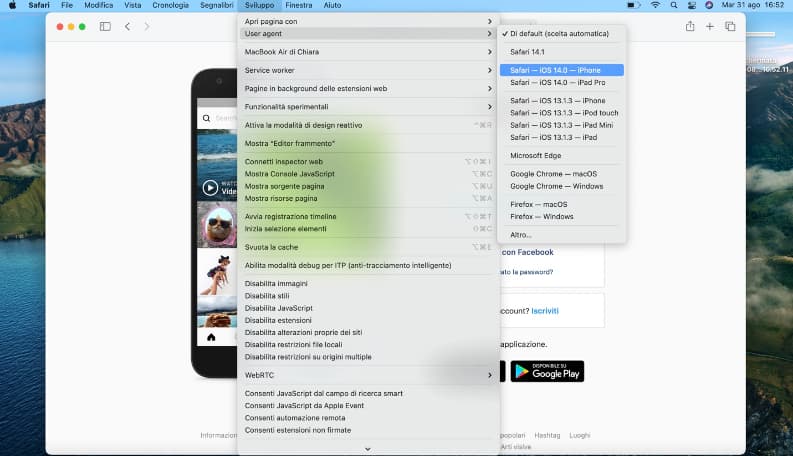
Task: Open the Control Center icon
Action: coord(691,5)
